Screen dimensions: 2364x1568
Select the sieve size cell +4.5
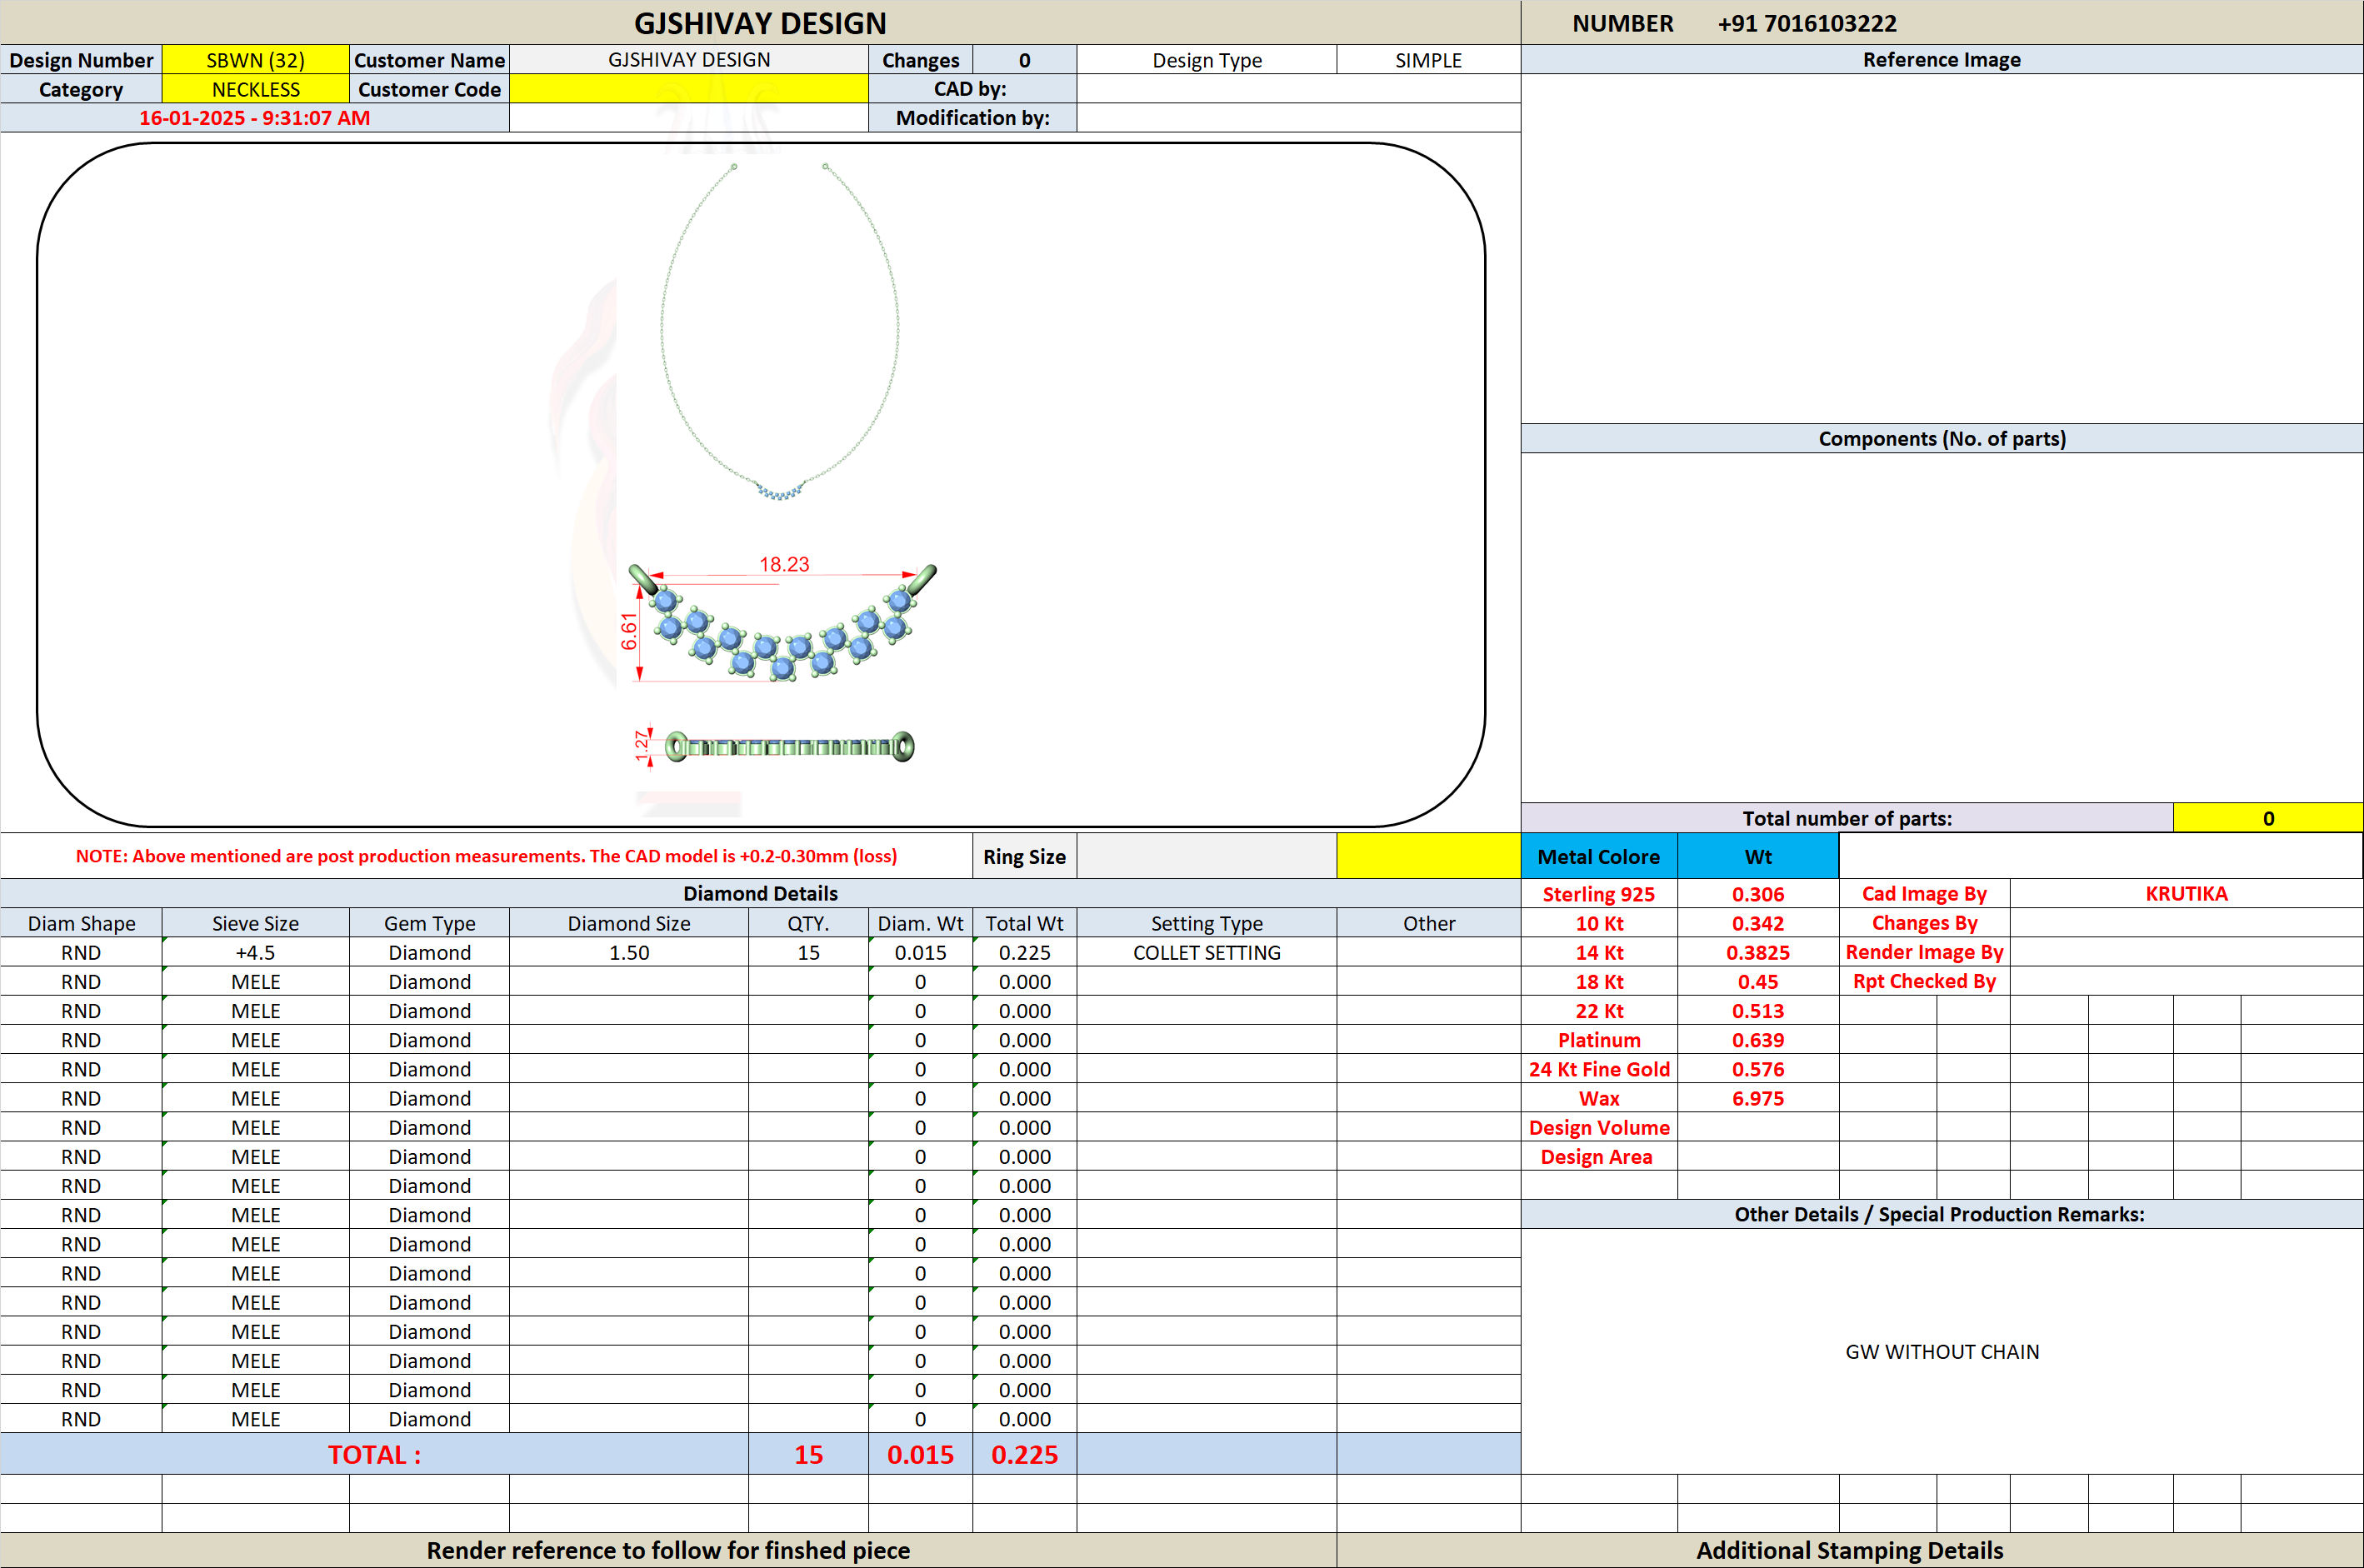tap(255, 952)
